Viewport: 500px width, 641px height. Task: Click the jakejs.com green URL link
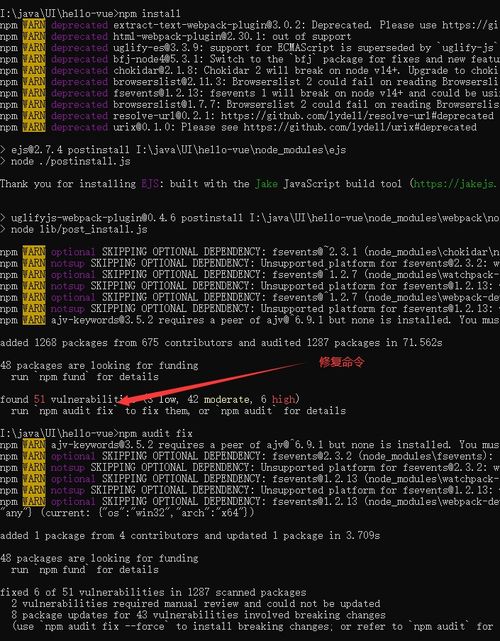457,184
